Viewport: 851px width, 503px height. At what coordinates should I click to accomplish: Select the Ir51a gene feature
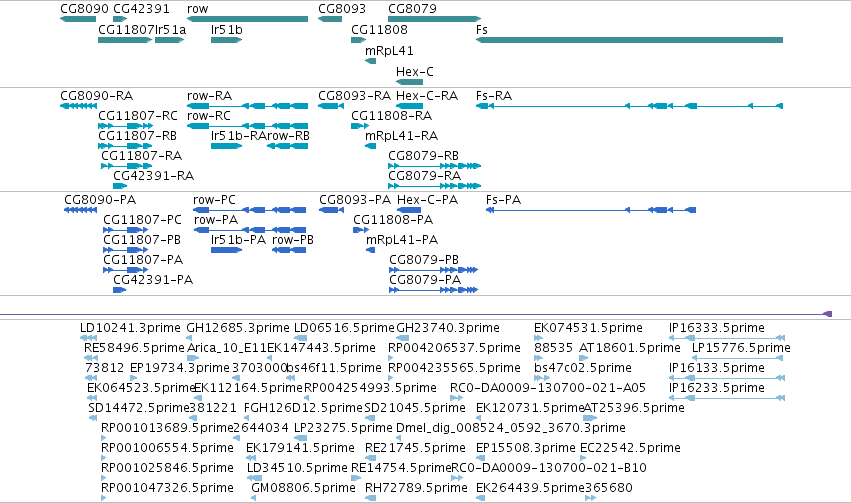pos(169,40)
